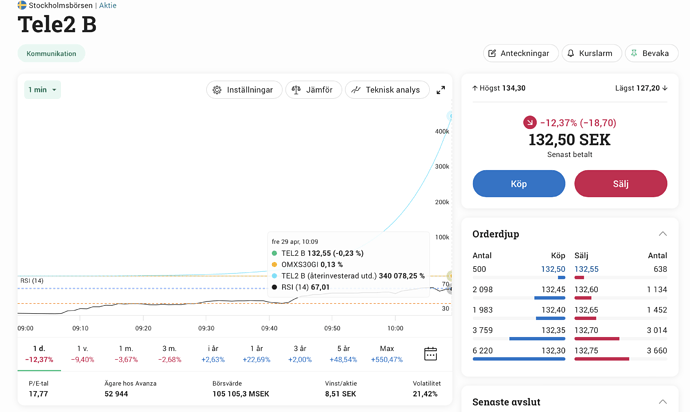Click sell price 132,70 row

point(587,330)
